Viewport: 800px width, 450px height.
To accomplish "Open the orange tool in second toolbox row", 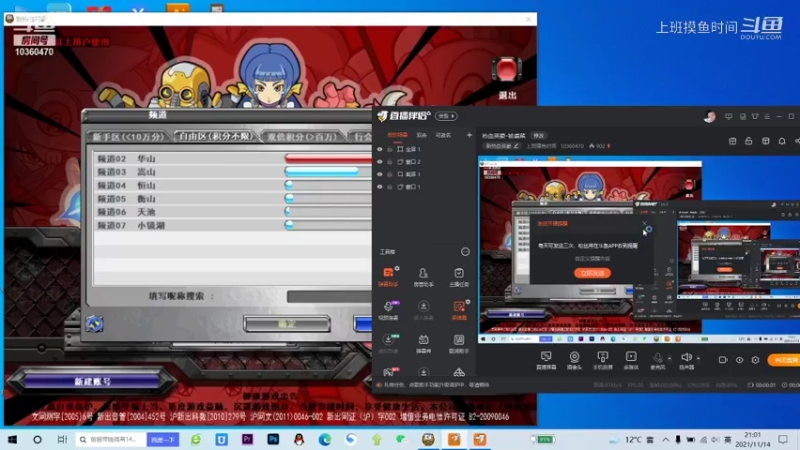I will [459, 310].
